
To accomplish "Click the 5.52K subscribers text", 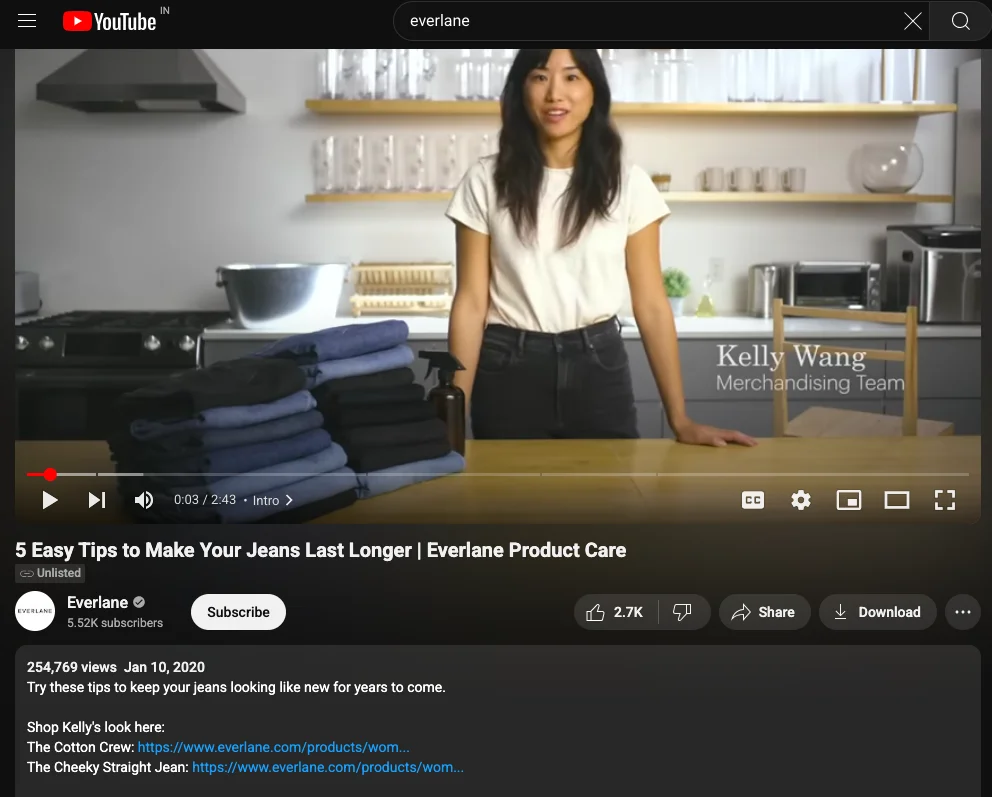I will 115,623.
